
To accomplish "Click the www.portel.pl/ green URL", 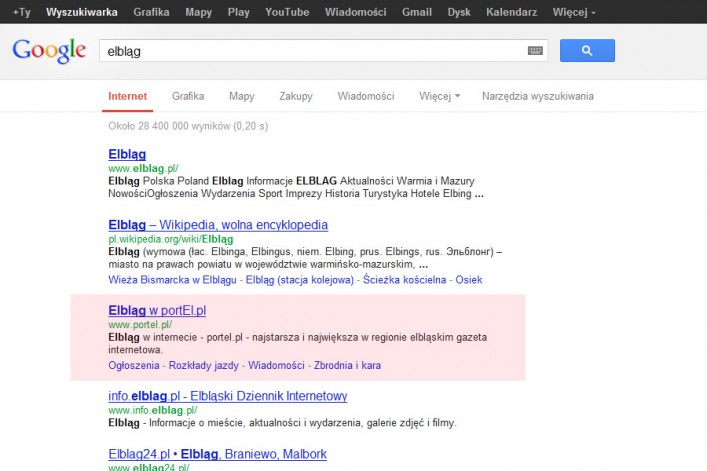I will tap(140, 325).
